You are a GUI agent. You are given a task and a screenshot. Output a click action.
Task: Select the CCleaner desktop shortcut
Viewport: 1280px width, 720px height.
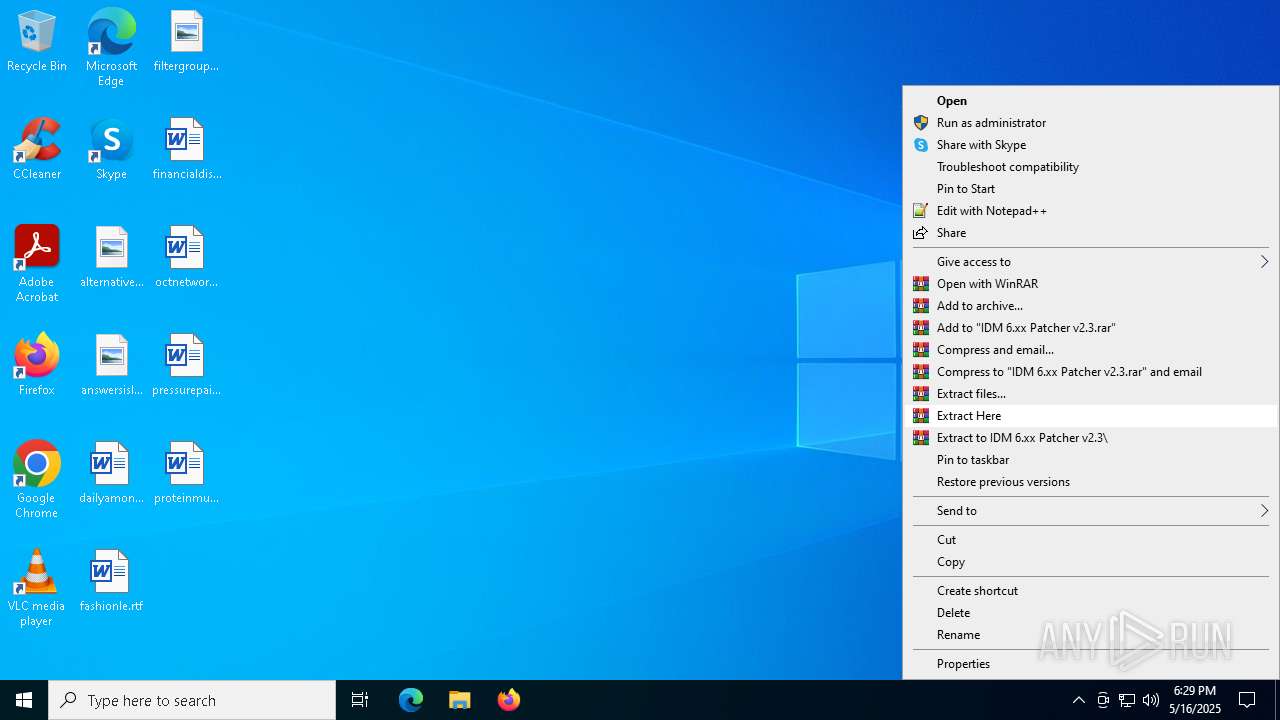(37, 150)
